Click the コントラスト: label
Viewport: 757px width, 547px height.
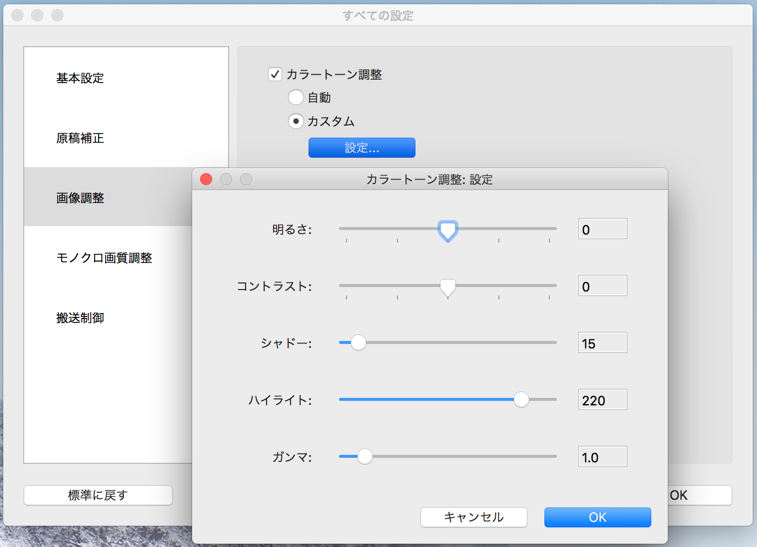[274, 287]
